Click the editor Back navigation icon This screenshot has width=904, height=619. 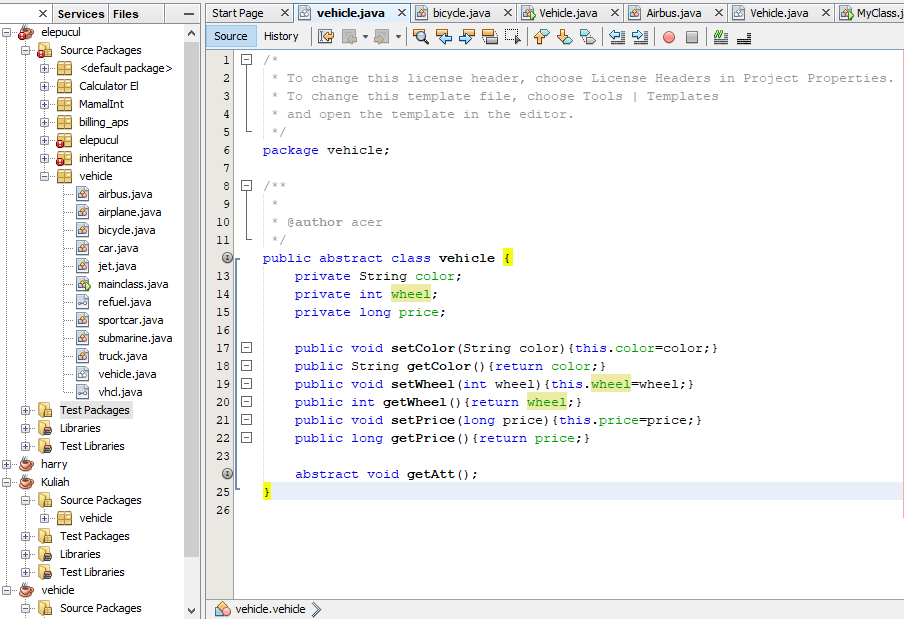(x=349, y=37)
